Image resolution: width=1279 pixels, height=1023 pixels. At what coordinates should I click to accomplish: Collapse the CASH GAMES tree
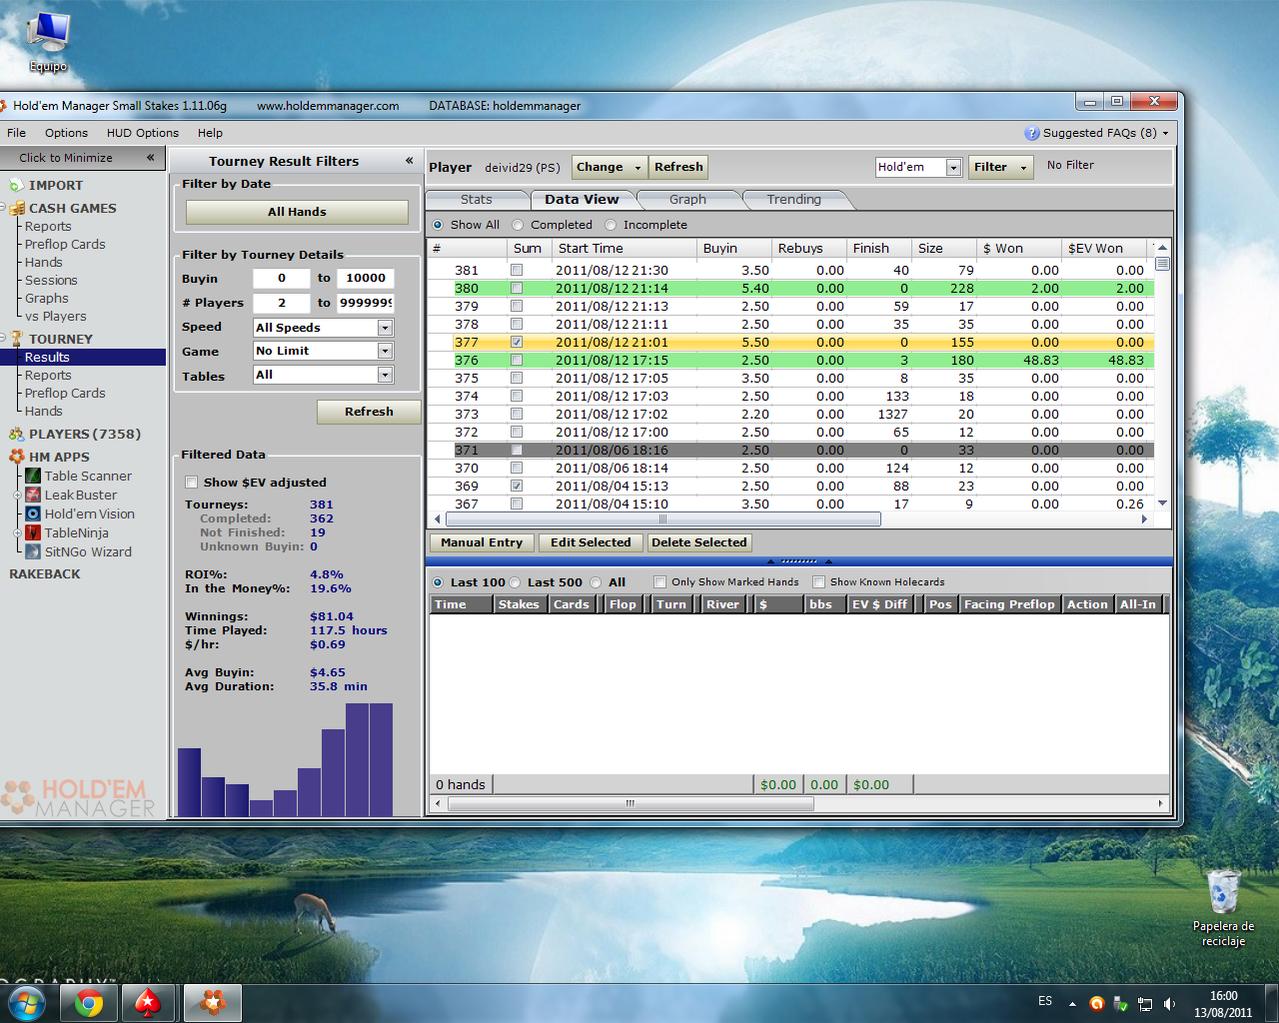[x=3, y=208]
